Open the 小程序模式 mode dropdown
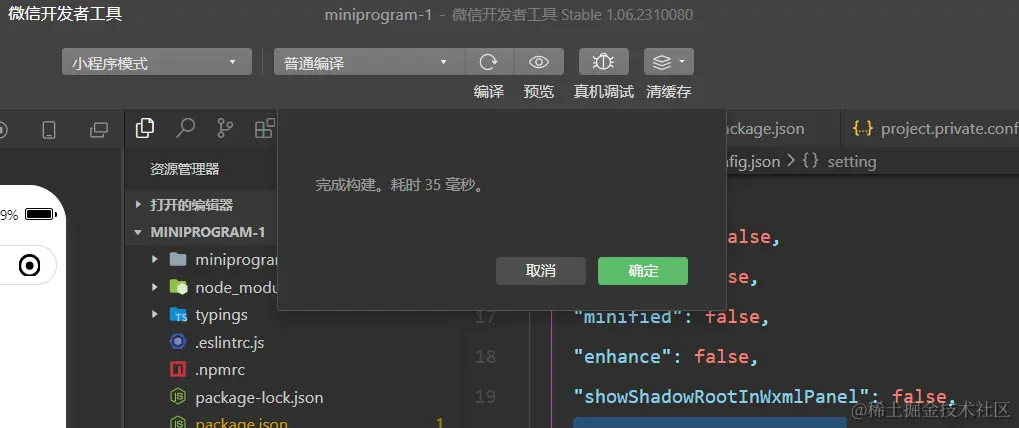 click(x=157, y=62)
